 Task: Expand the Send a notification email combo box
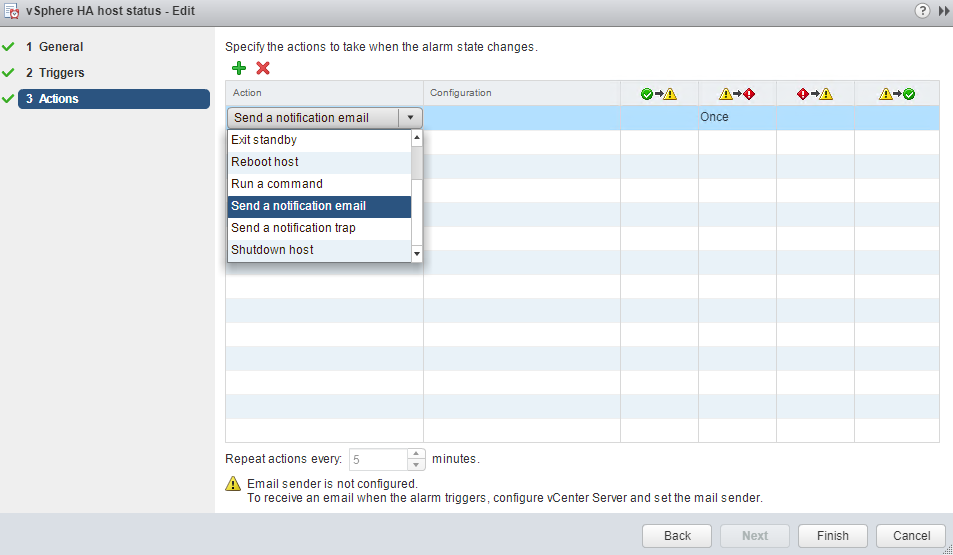tap(411, 118)
